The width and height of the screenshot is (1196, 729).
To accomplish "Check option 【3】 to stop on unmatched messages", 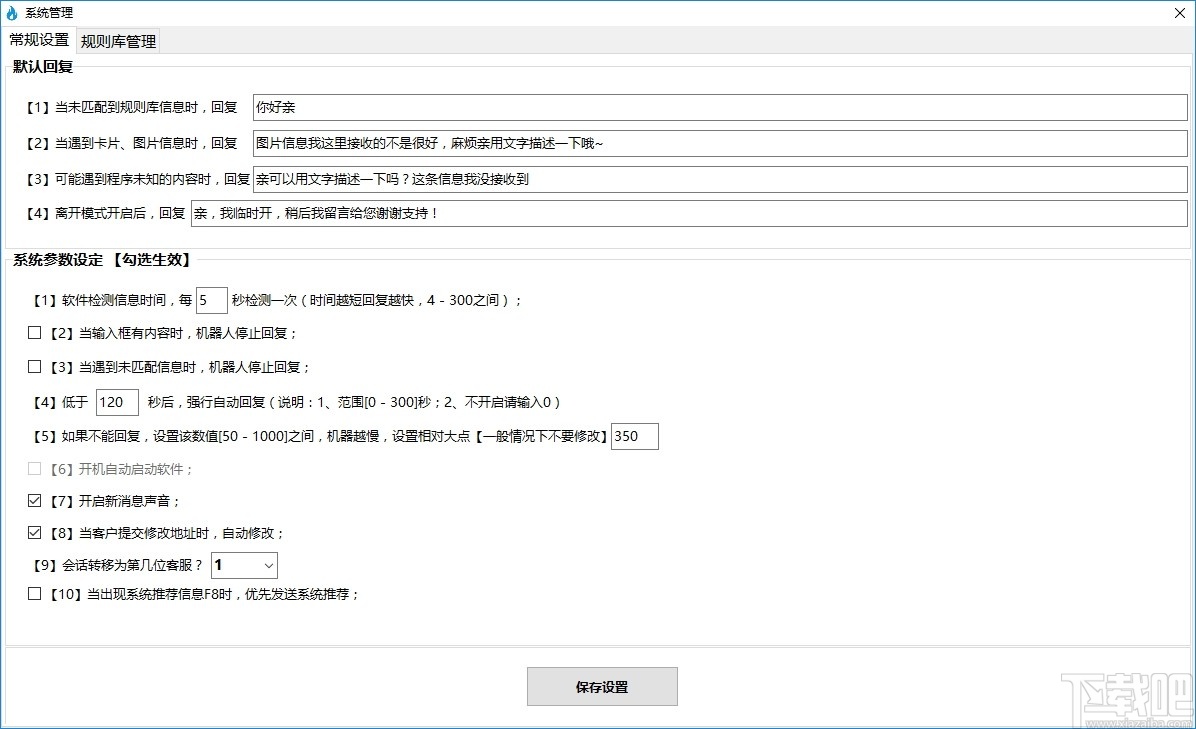I will pyautogui.click(x=34, y=366).
